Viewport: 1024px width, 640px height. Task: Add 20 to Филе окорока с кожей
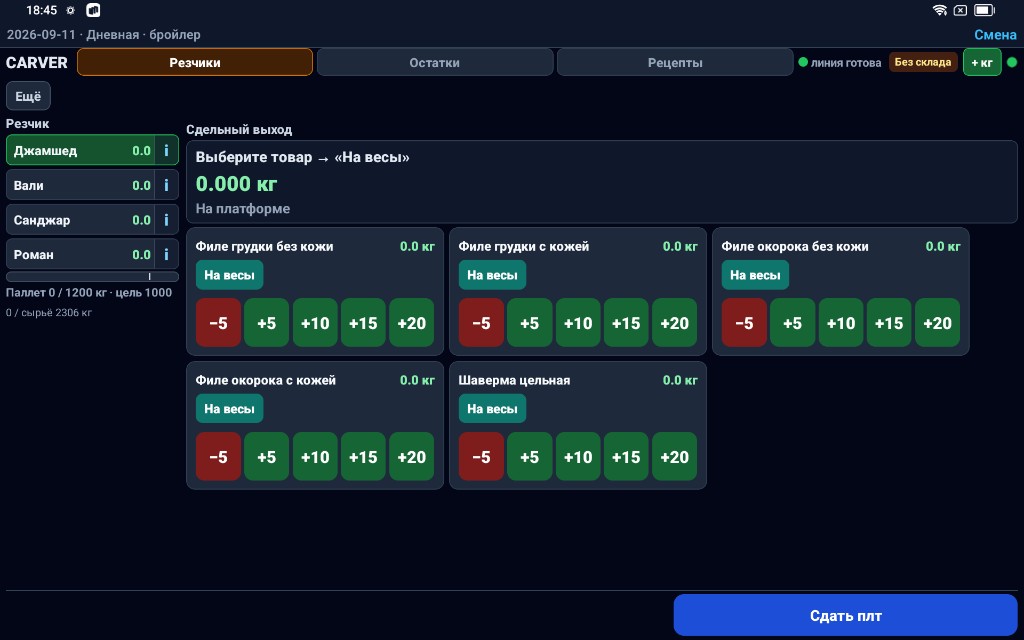411,456
